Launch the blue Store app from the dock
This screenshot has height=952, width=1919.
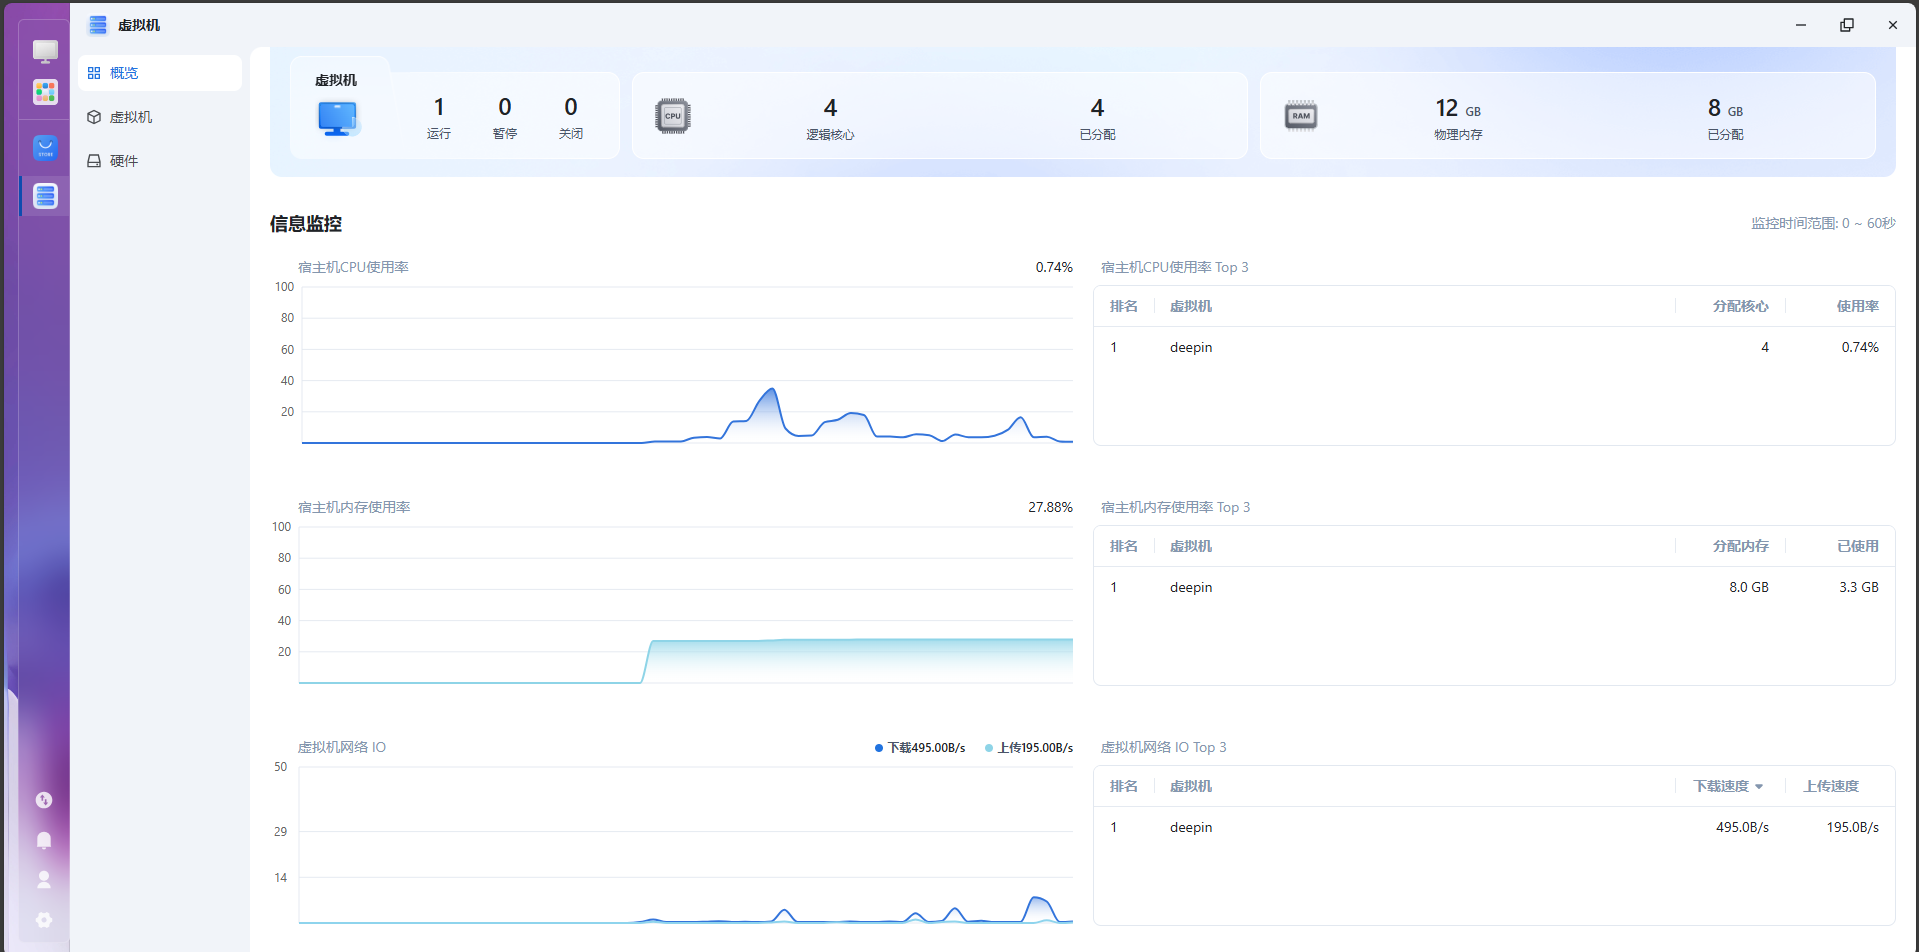tap(45, 148)
